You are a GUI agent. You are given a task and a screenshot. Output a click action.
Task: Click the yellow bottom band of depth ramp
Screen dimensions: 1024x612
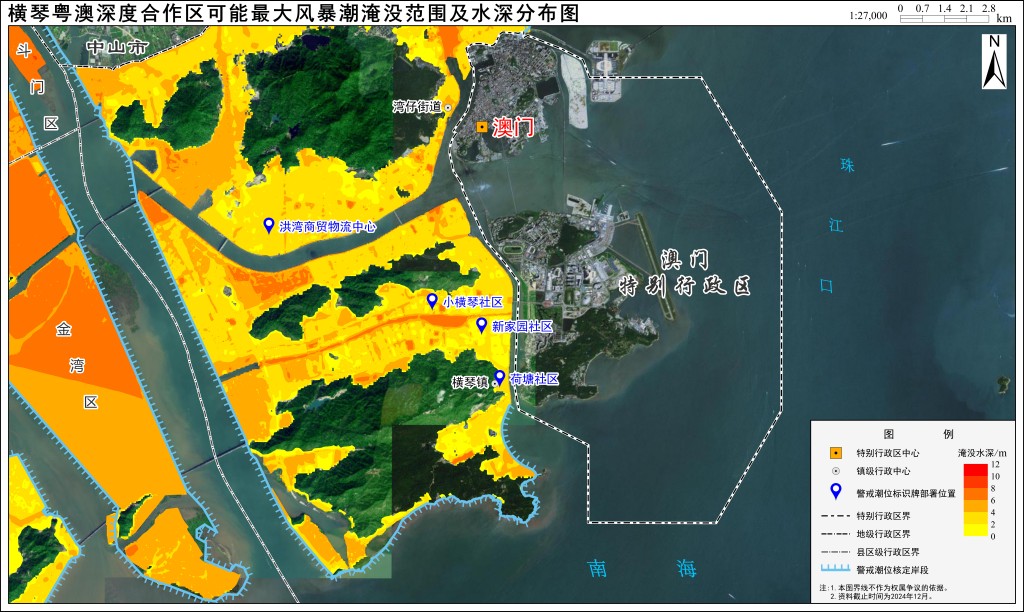(976, 530)
